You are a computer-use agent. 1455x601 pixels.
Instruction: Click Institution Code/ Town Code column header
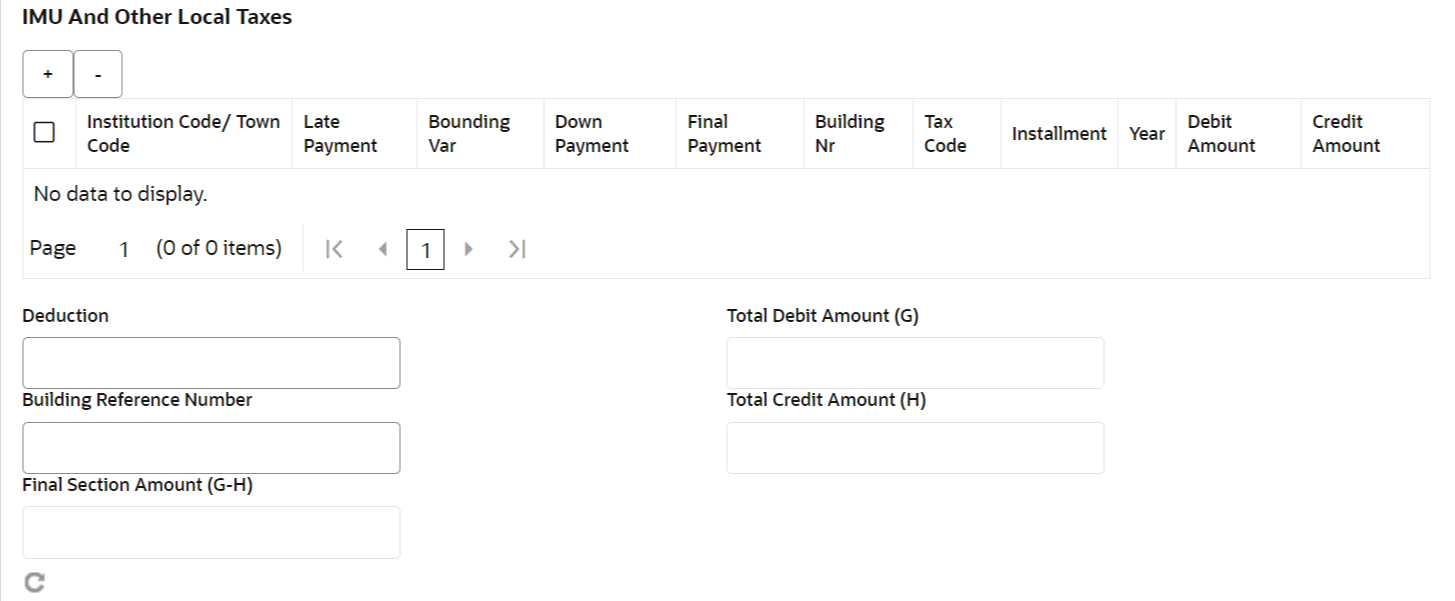pyautogui.click(x=183, y=133)
